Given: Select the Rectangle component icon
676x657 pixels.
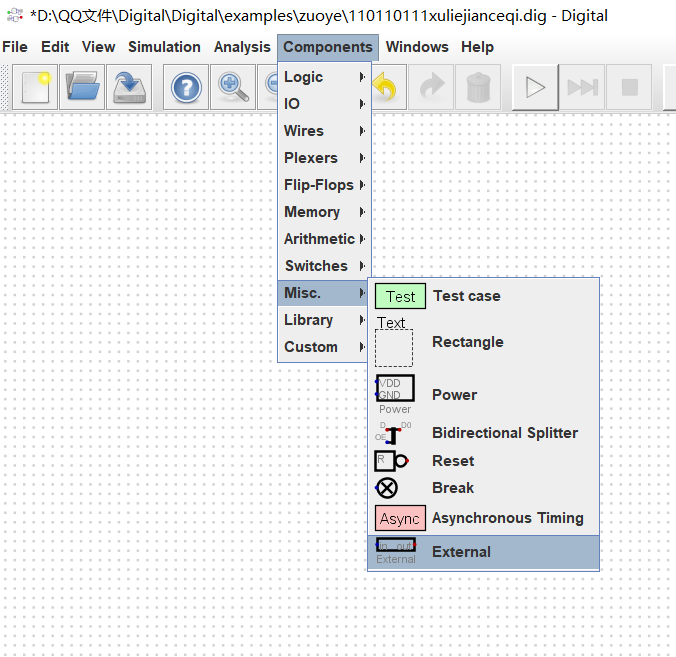Looking at the screenshot, I should (x=394, y=341).
